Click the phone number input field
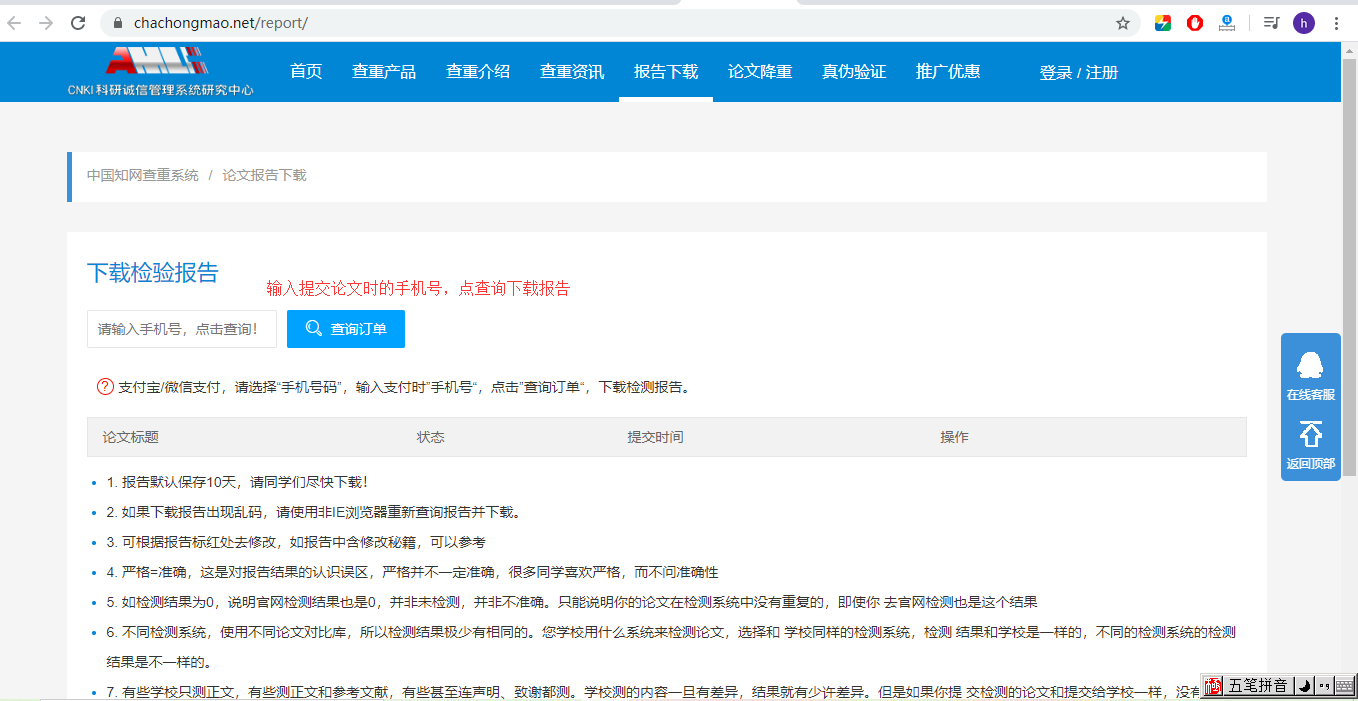Screen dimensions: 1358x701 point(181,328)
